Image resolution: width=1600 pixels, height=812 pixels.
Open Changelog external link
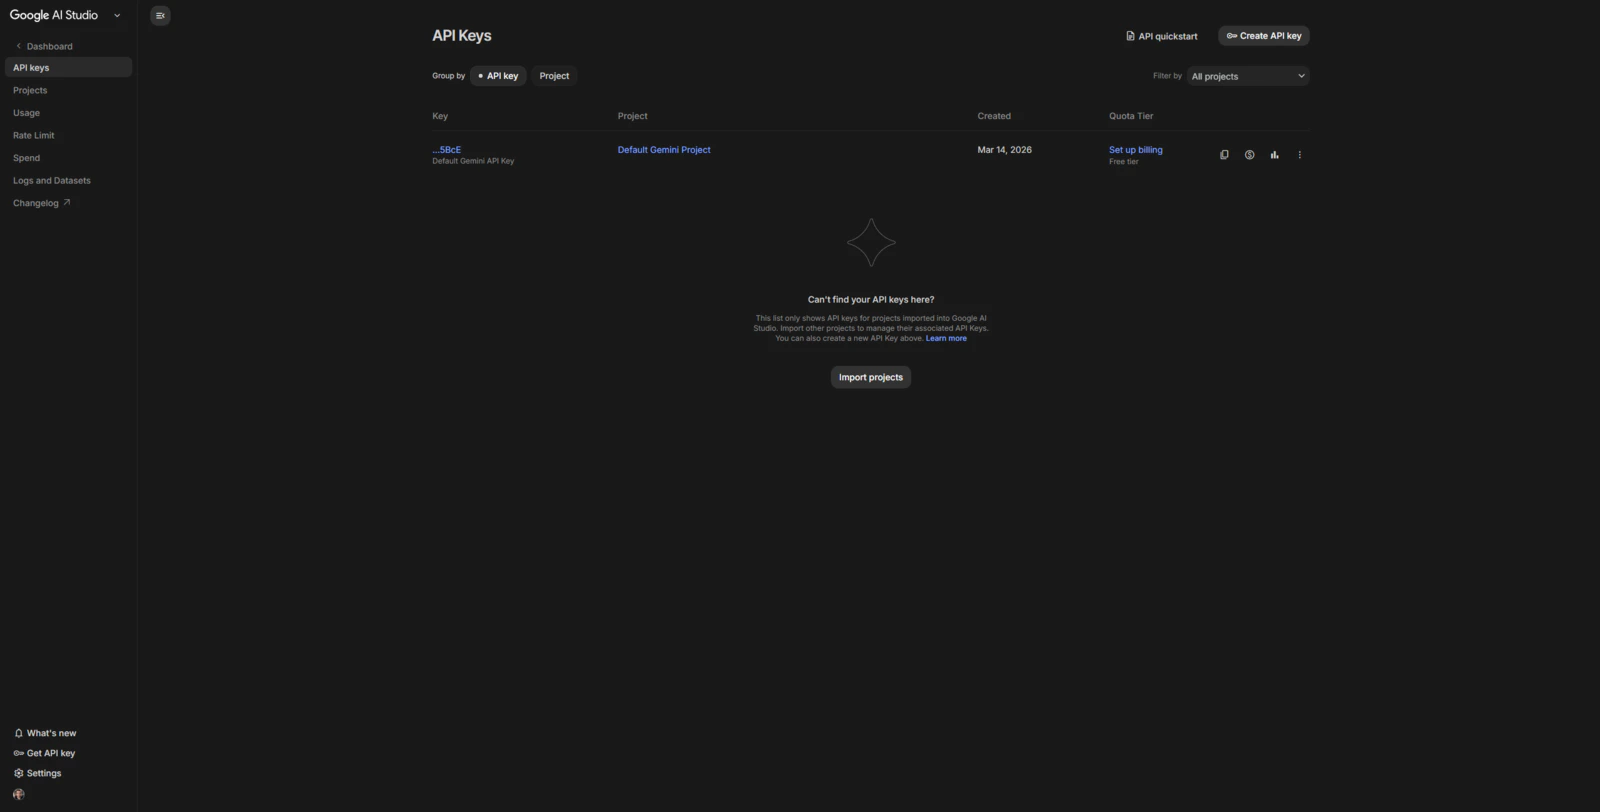(x=41, y=203)
